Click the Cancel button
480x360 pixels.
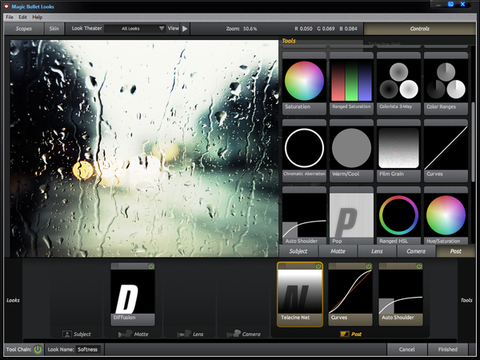(407, 349)
